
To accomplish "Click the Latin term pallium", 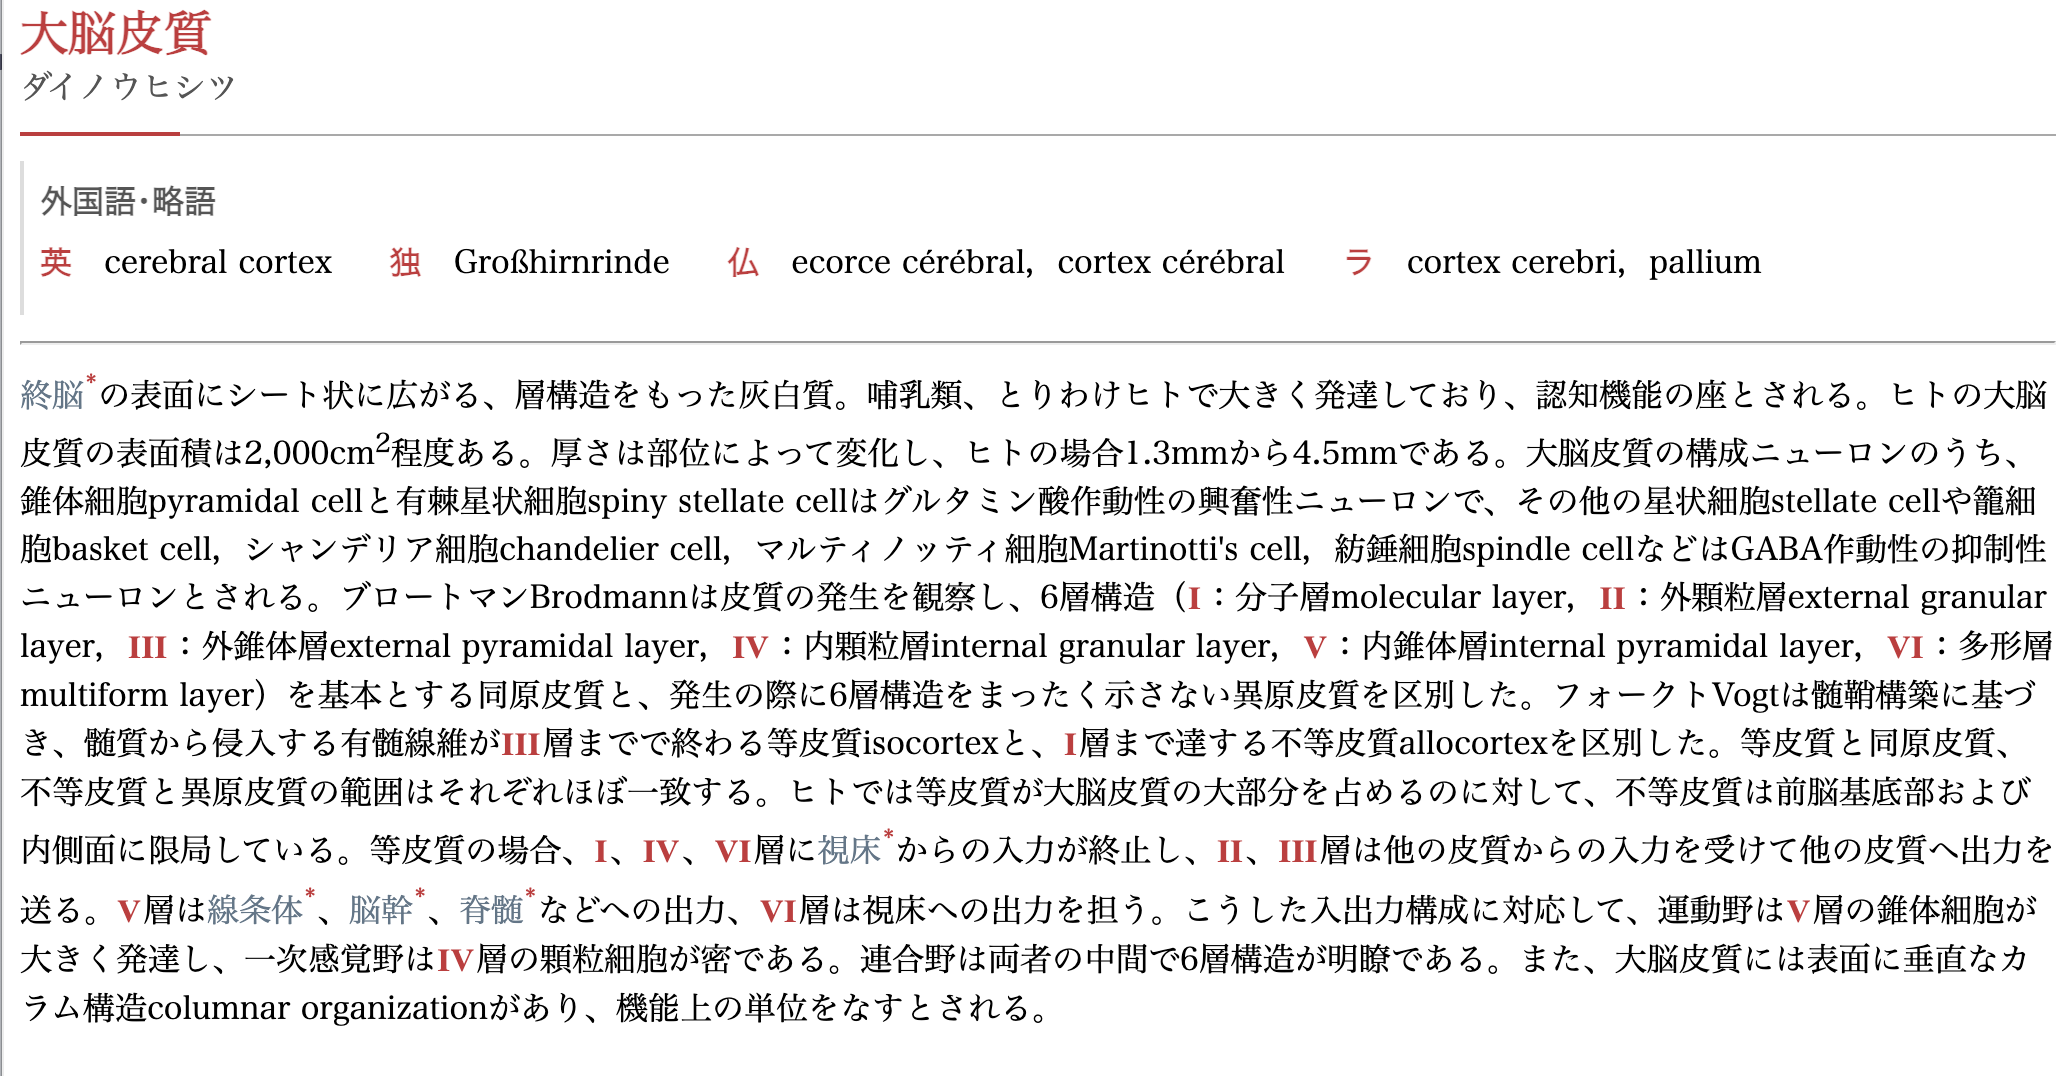I will [1704, 262].
